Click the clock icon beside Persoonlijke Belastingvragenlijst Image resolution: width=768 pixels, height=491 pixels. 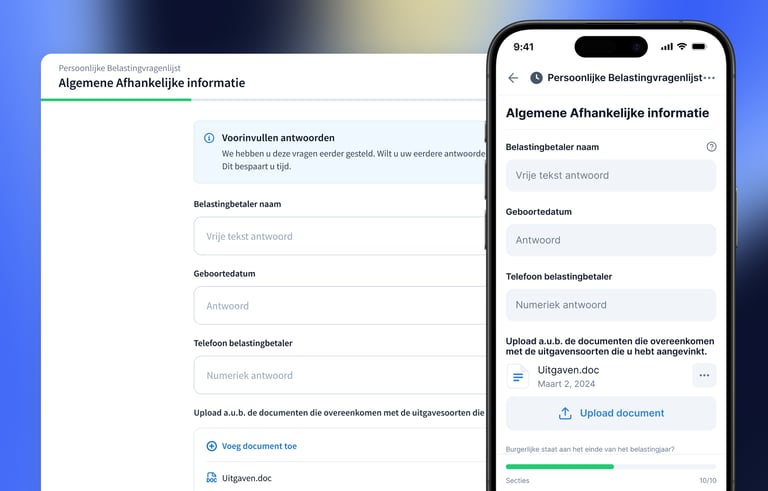pos(536,78)
